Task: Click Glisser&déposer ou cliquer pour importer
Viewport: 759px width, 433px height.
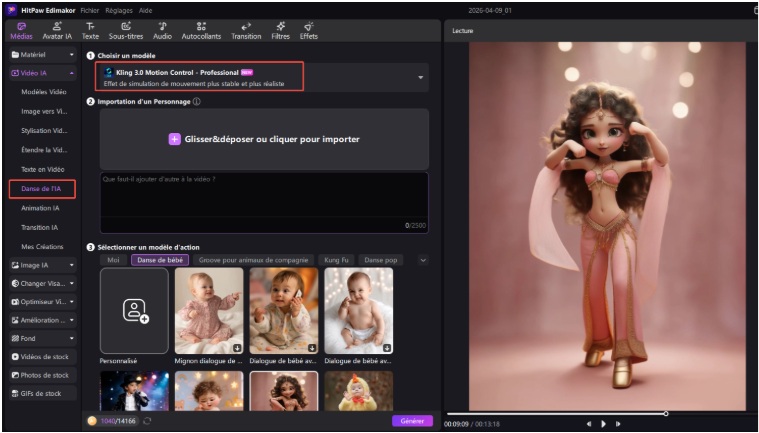Action: (264, 139)
